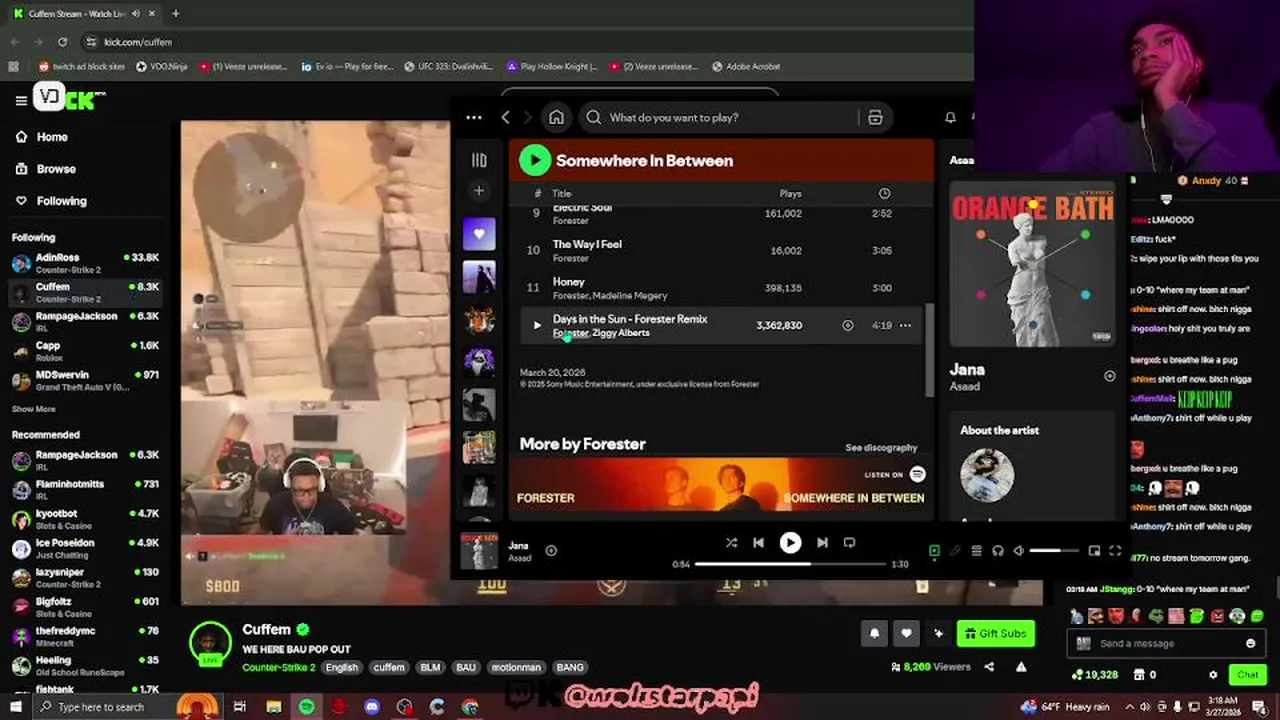Click Spotify home icon
Viewport: 1280px width, 720px height.
pyautogui.click(x=556, y=117)
